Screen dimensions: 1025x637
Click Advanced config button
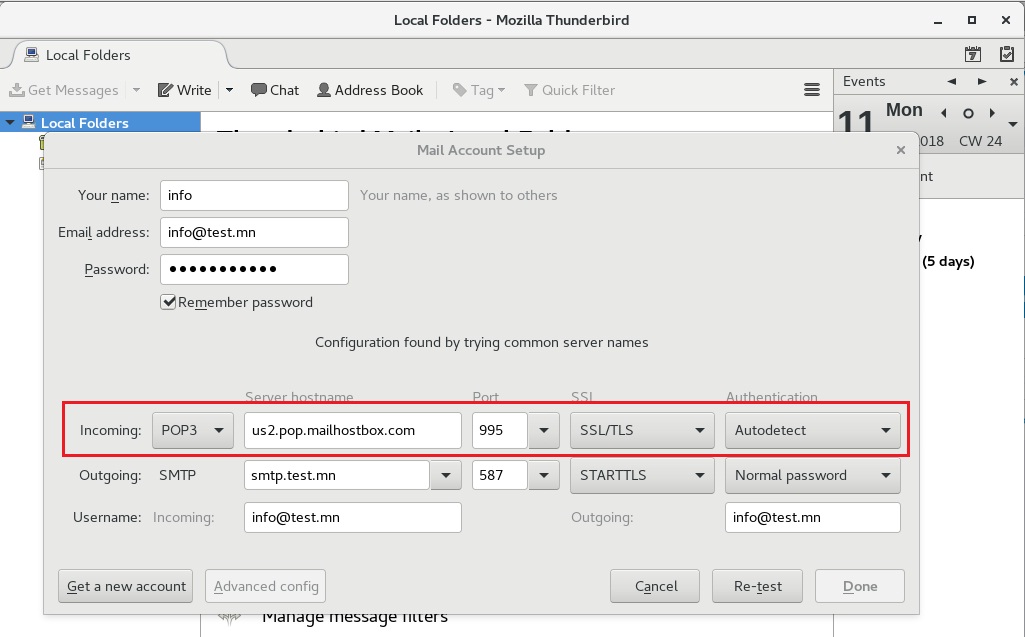pos(265,586)
